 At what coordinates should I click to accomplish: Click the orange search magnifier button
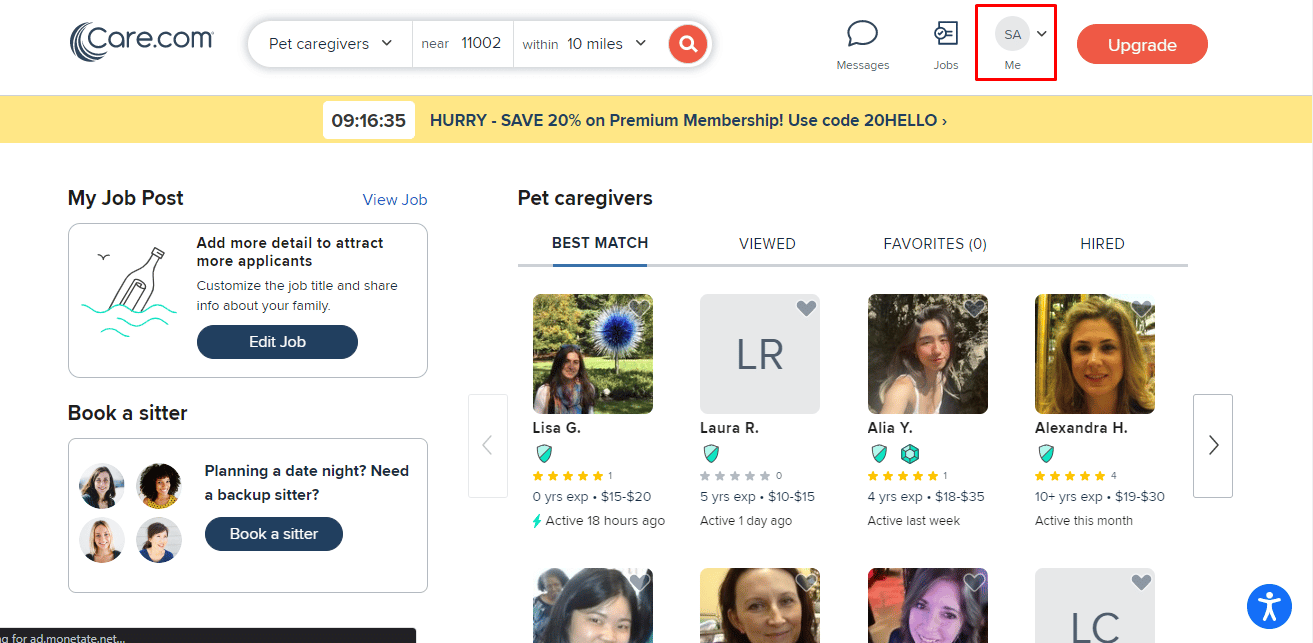[x=688, y=44]
